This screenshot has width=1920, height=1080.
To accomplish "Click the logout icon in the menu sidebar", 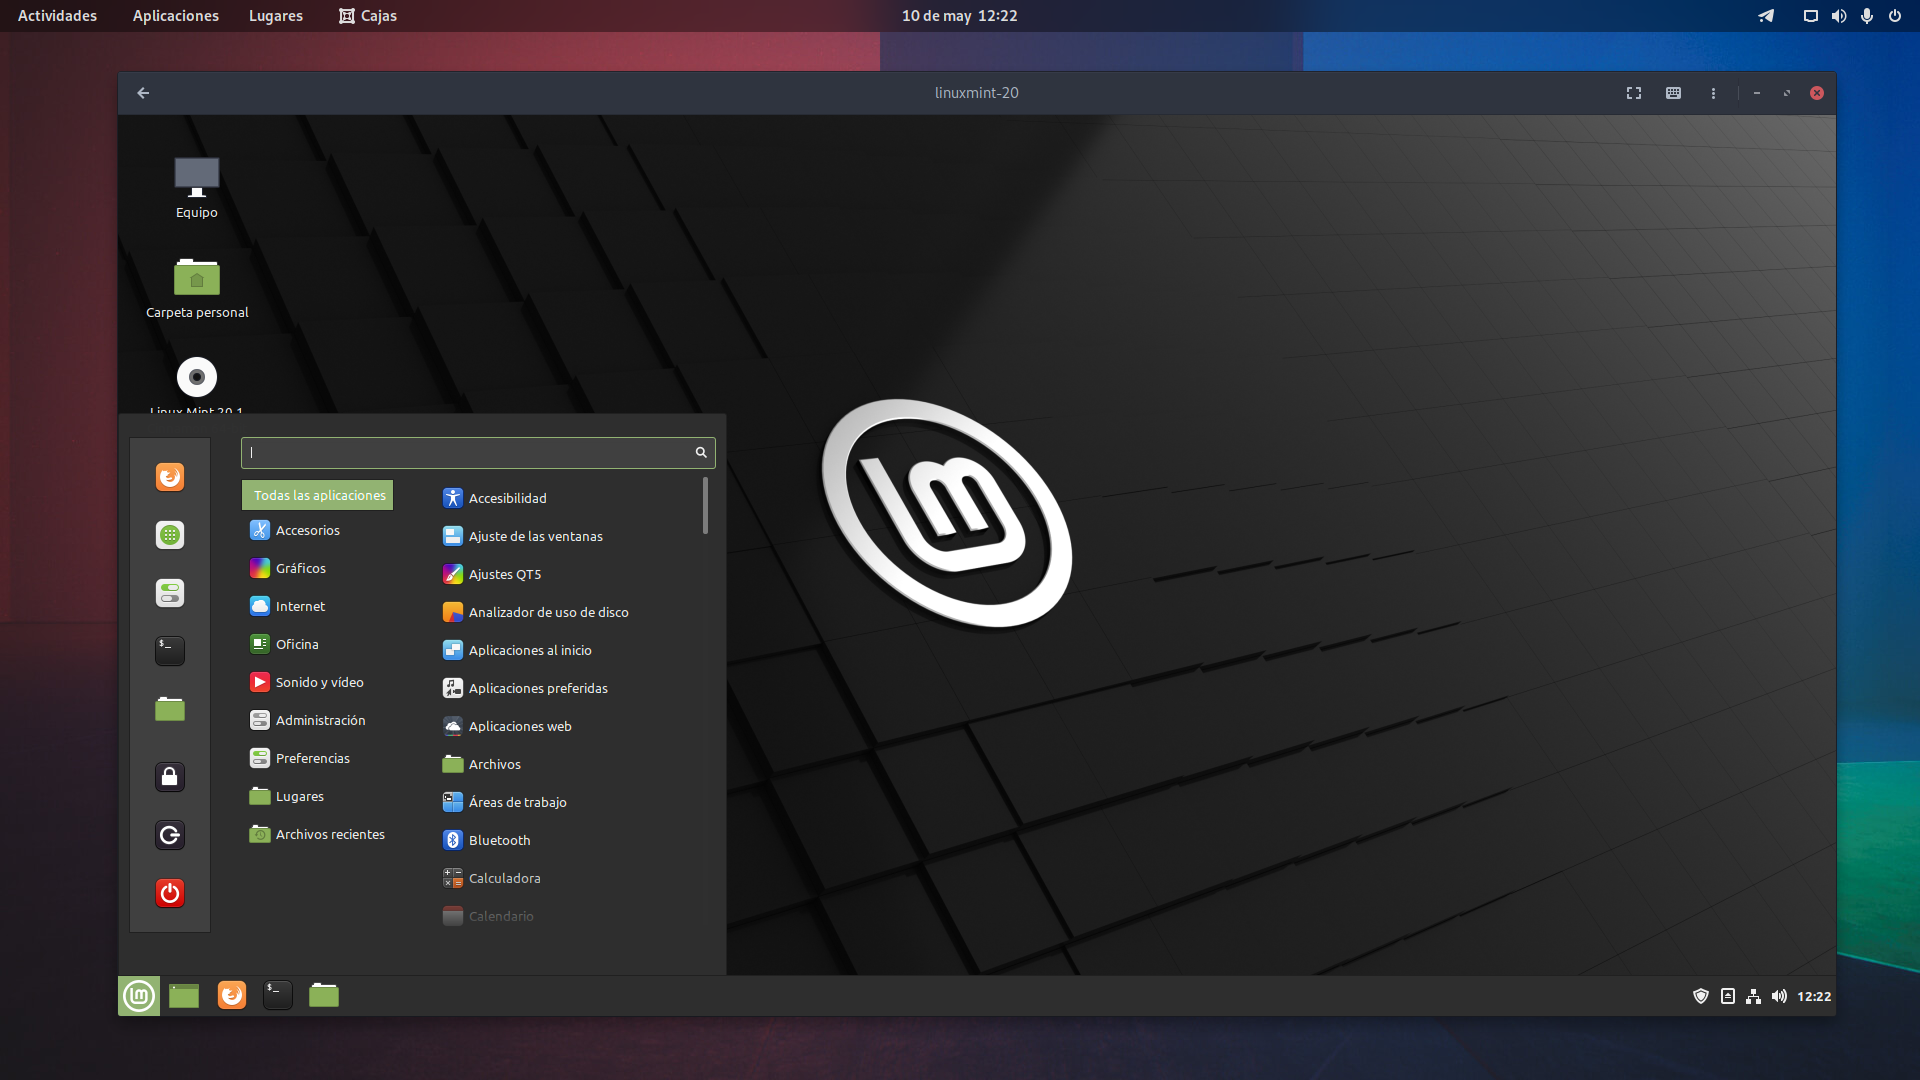I will pos(170,835).
